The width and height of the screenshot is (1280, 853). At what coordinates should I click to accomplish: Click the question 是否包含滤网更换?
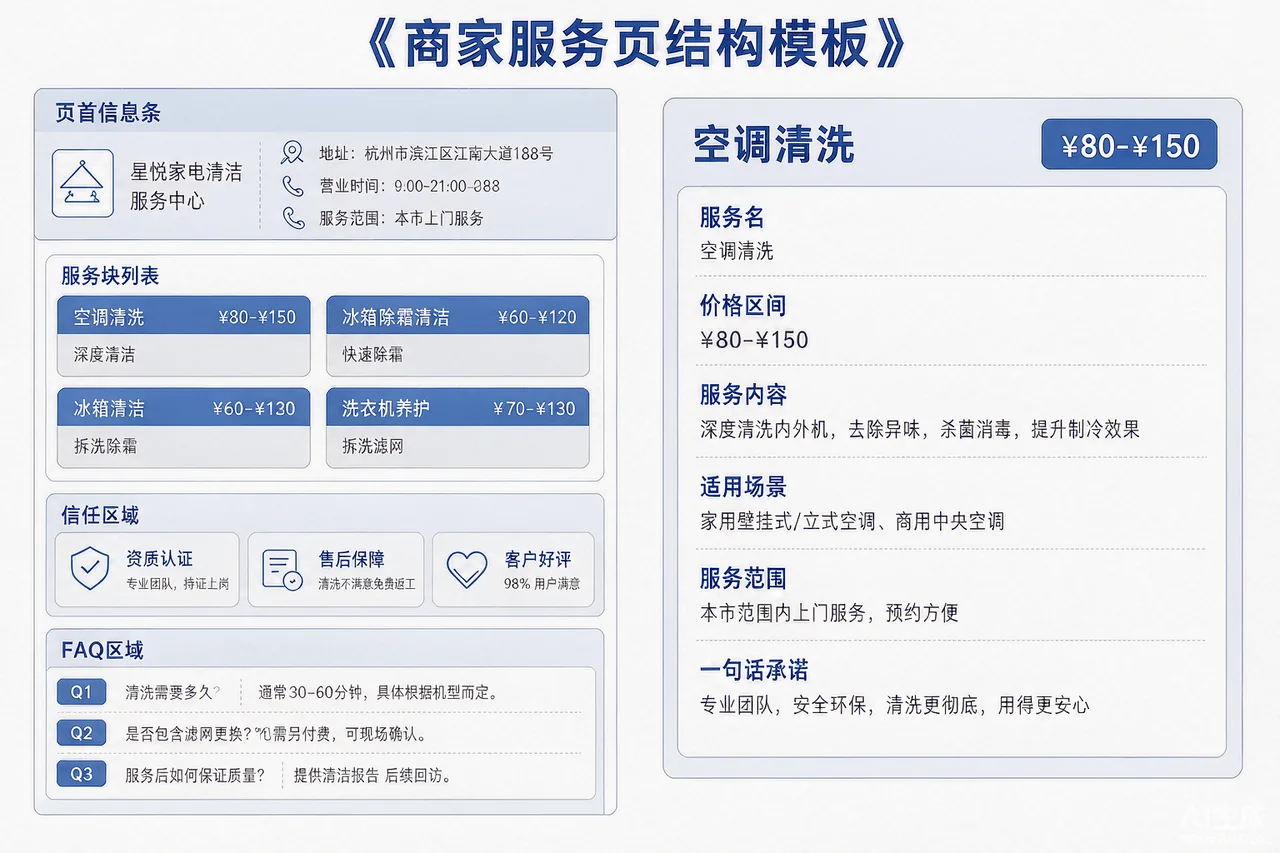[x=188, y=733]
